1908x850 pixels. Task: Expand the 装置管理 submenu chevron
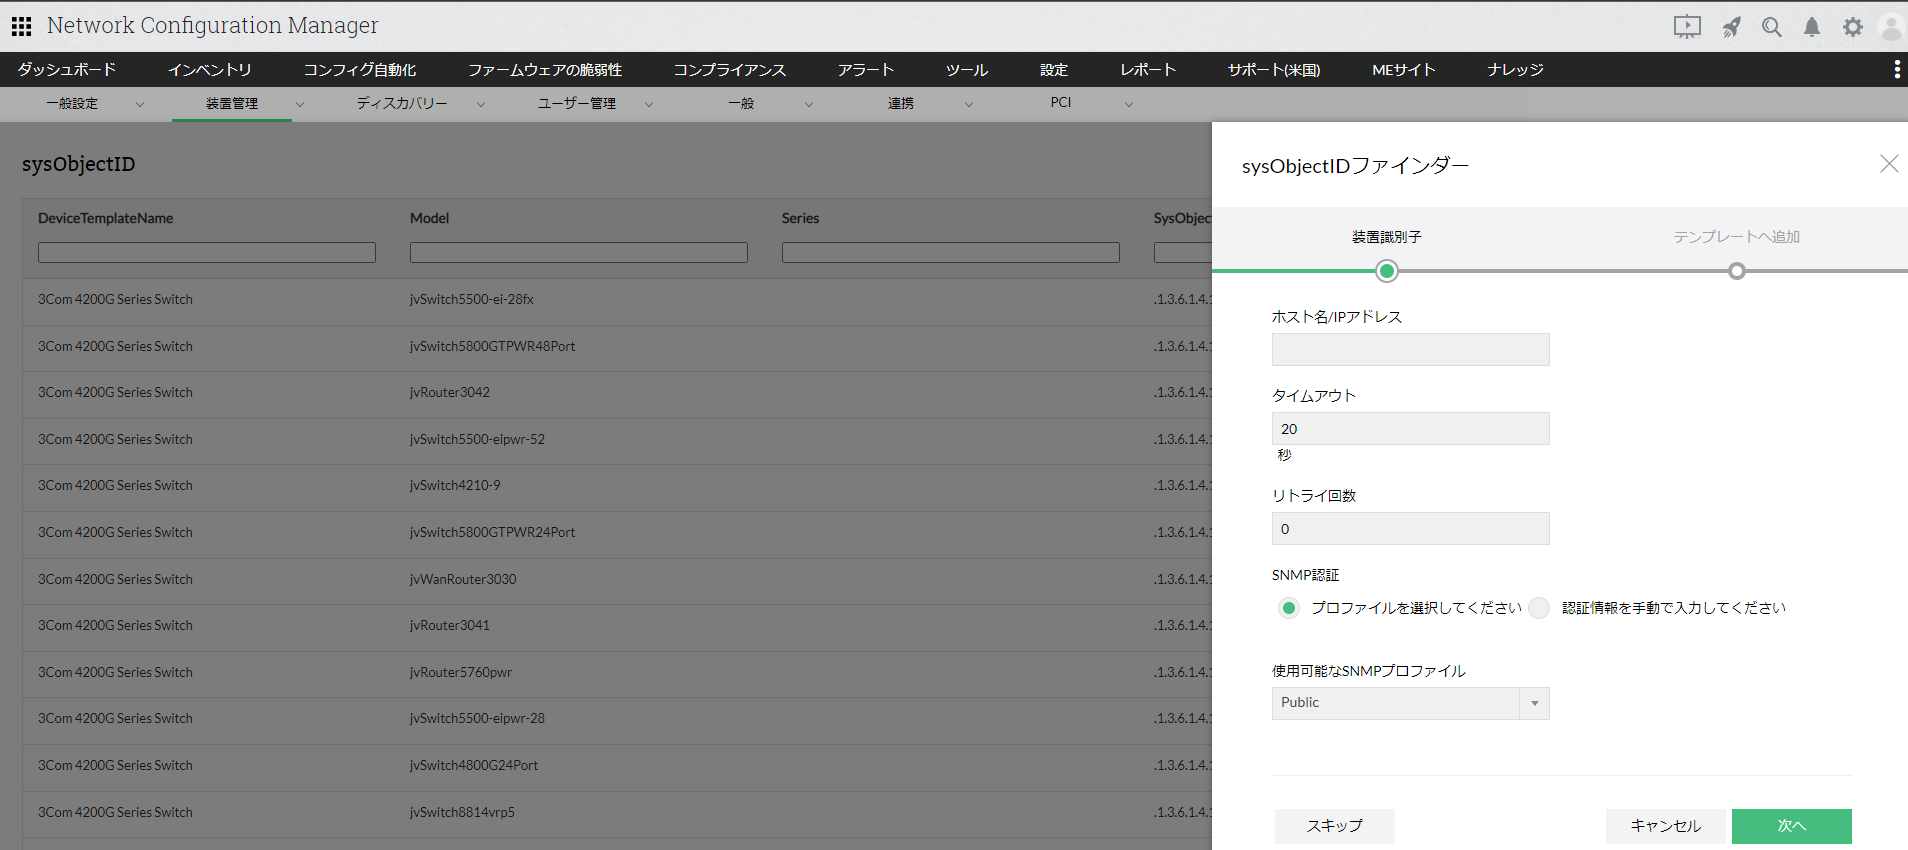tap(300, 104)
